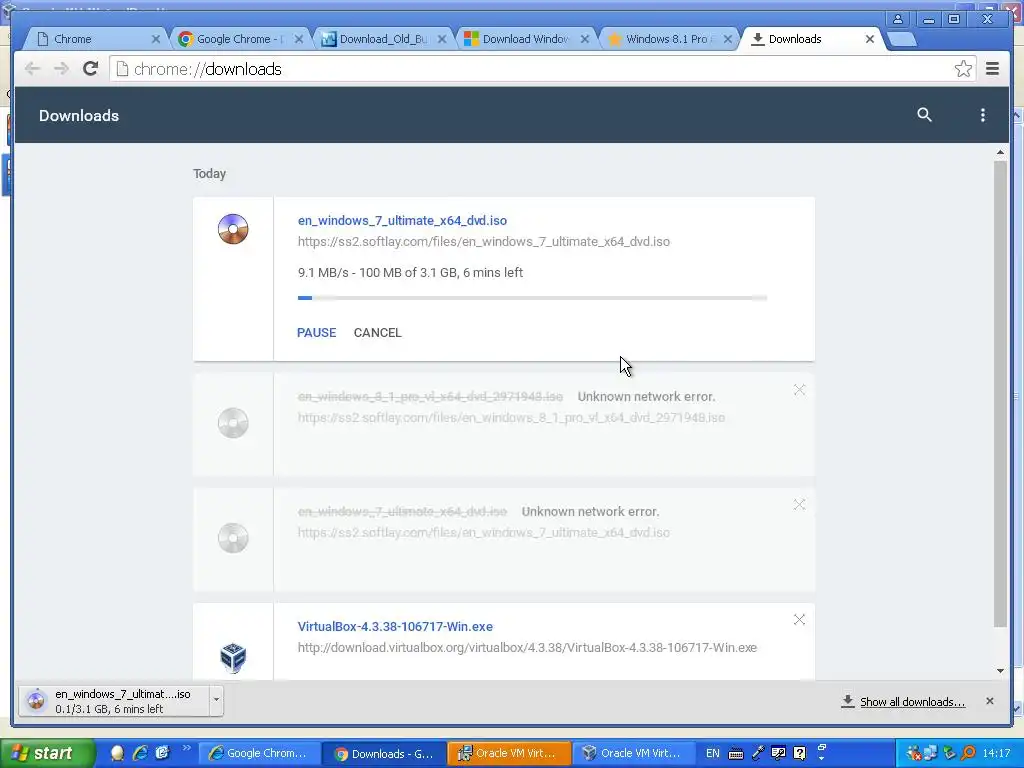Click Show all downloads link
Viewport: 1024px width, 768px height.
[x=912, y=702]
